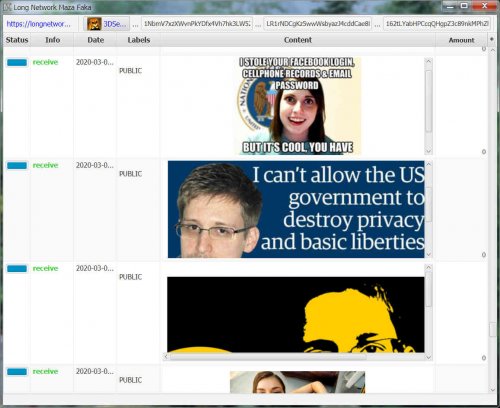
Task: Click the LR1rNDCgKz5ww address field
Action: click(318, 24)
